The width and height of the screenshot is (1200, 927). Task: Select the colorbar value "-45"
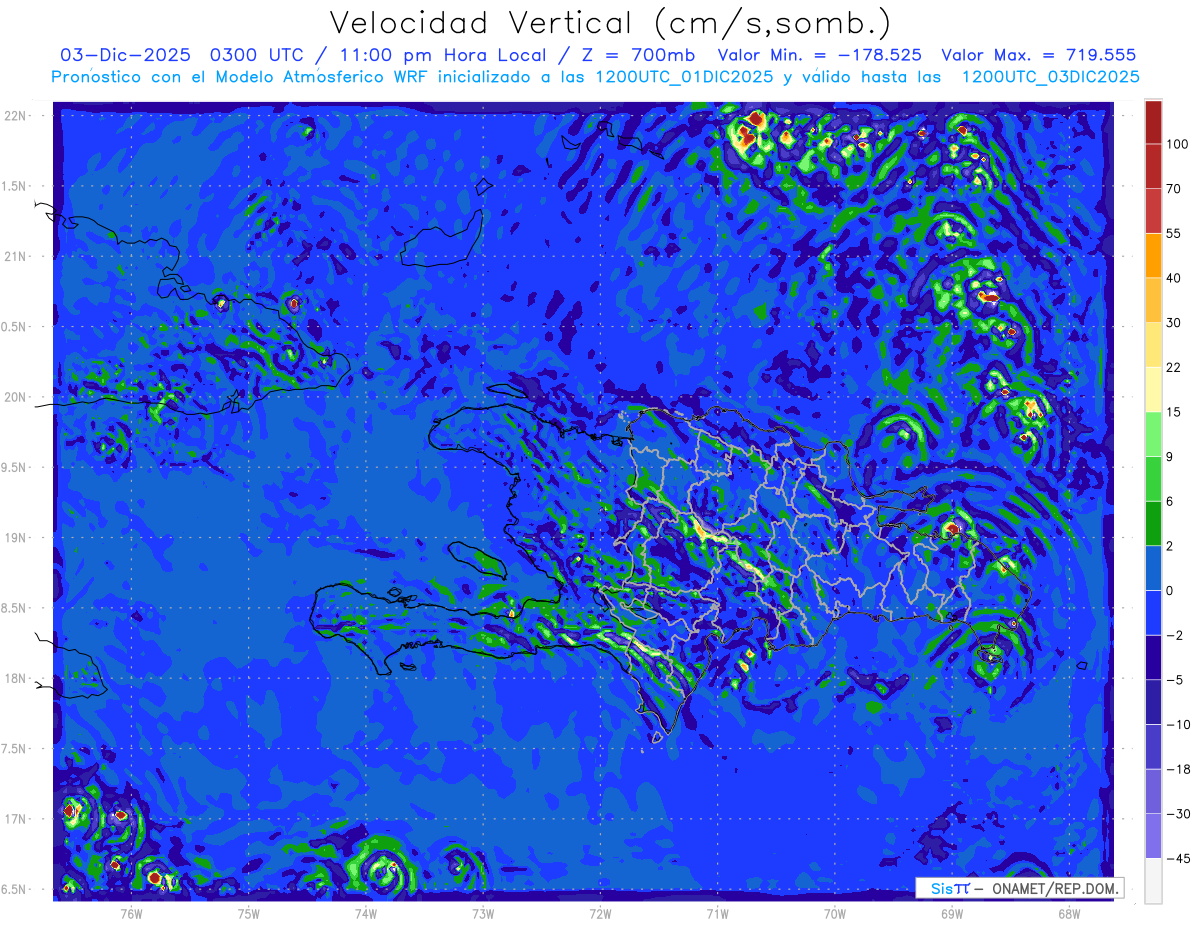1178,858
